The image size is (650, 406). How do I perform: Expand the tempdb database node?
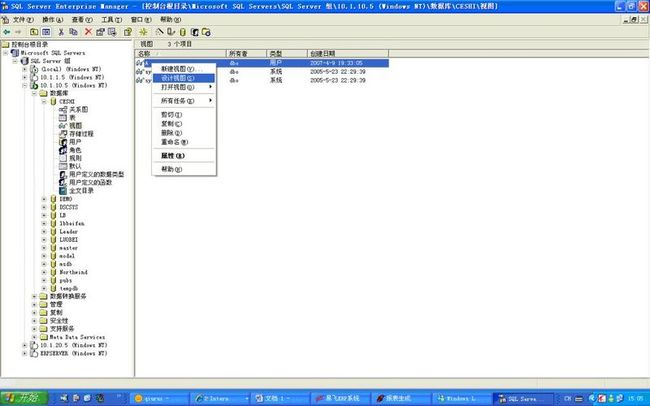44,288
